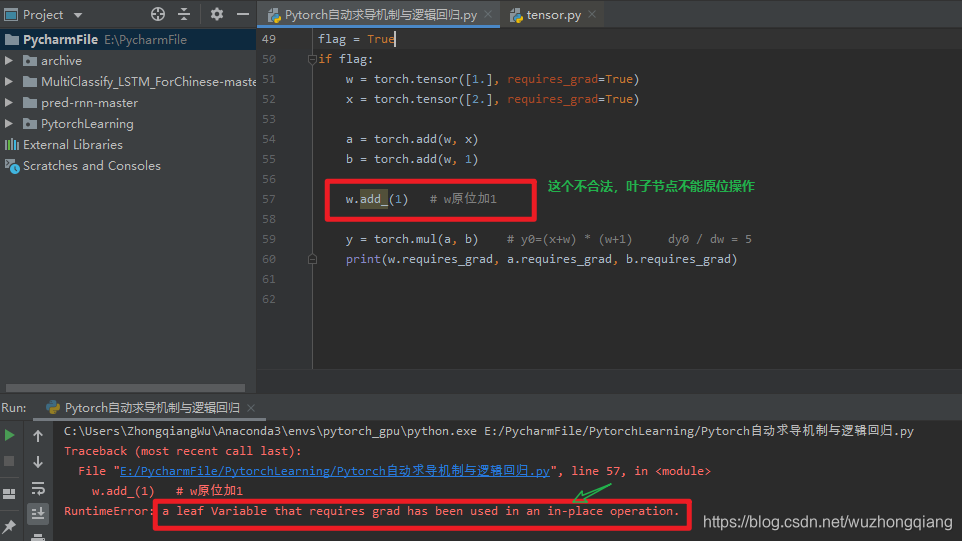Close the tensor.py tab

click(592, 14)
